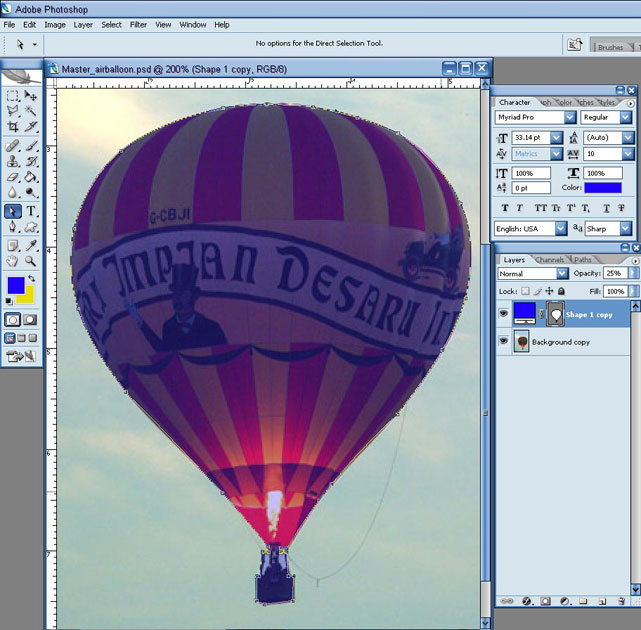Open the Window menu

[x=193, y=25]
